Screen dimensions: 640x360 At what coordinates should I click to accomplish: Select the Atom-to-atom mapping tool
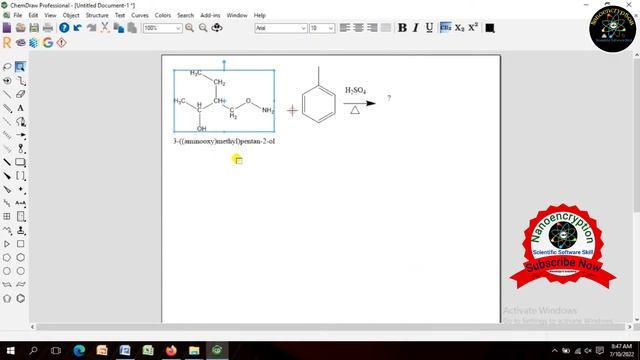[20, 203]
